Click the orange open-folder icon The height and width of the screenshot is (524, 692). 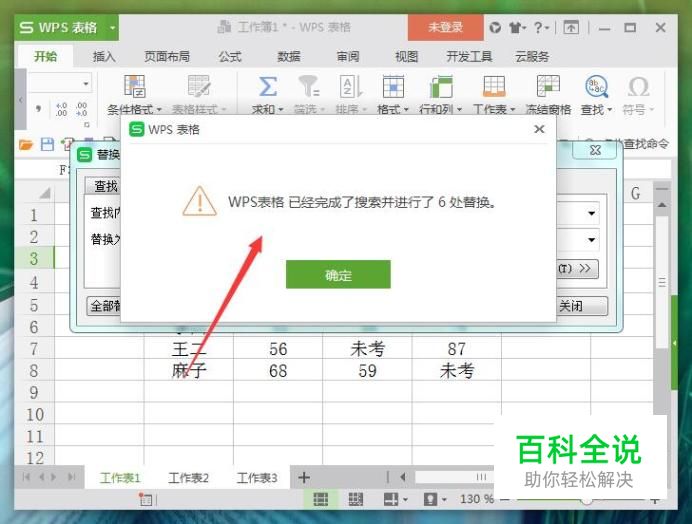[x=26, y=144]
